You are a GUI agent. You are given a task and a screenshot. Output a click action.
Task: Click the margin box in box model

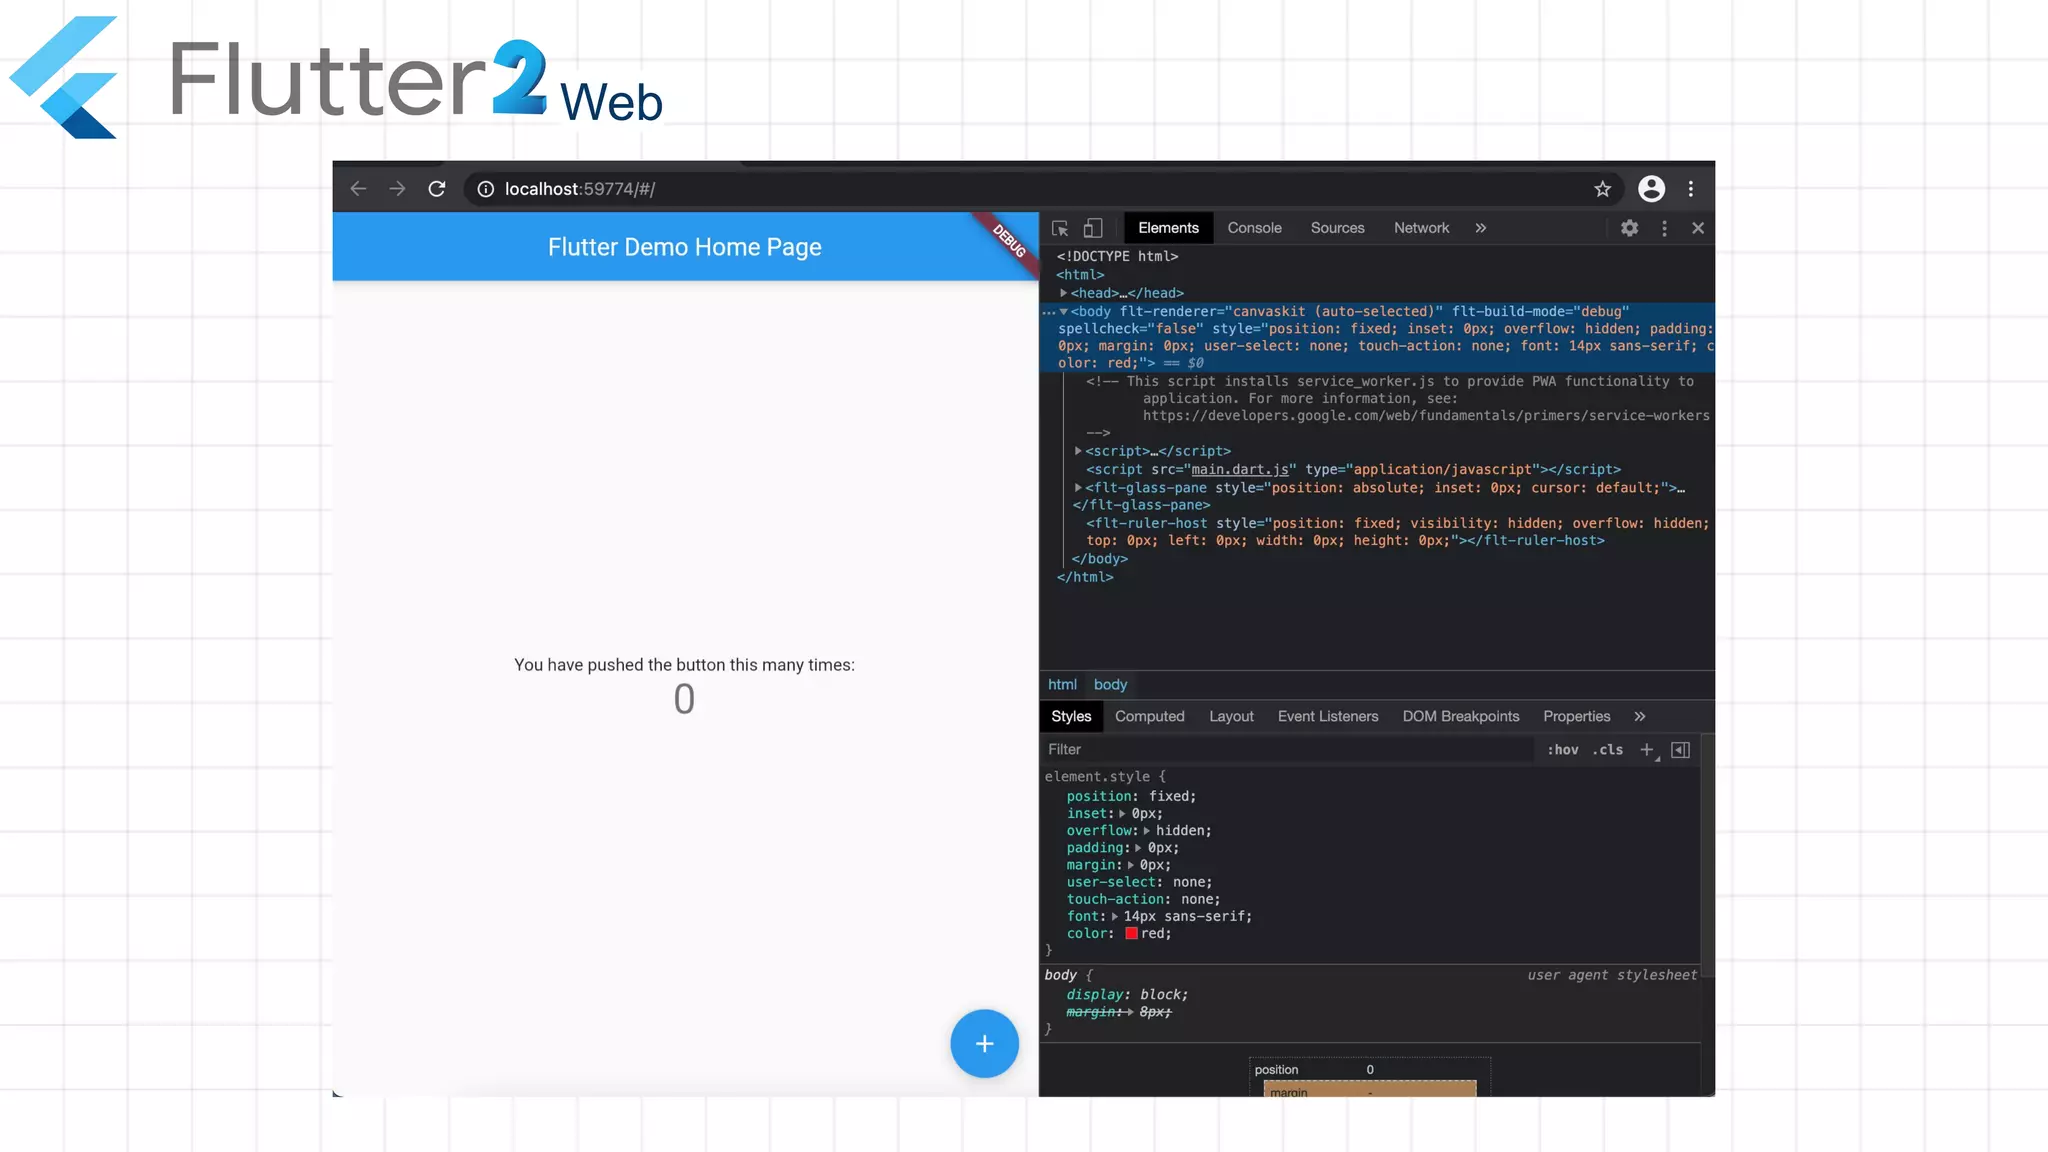click(1369, 1089)
